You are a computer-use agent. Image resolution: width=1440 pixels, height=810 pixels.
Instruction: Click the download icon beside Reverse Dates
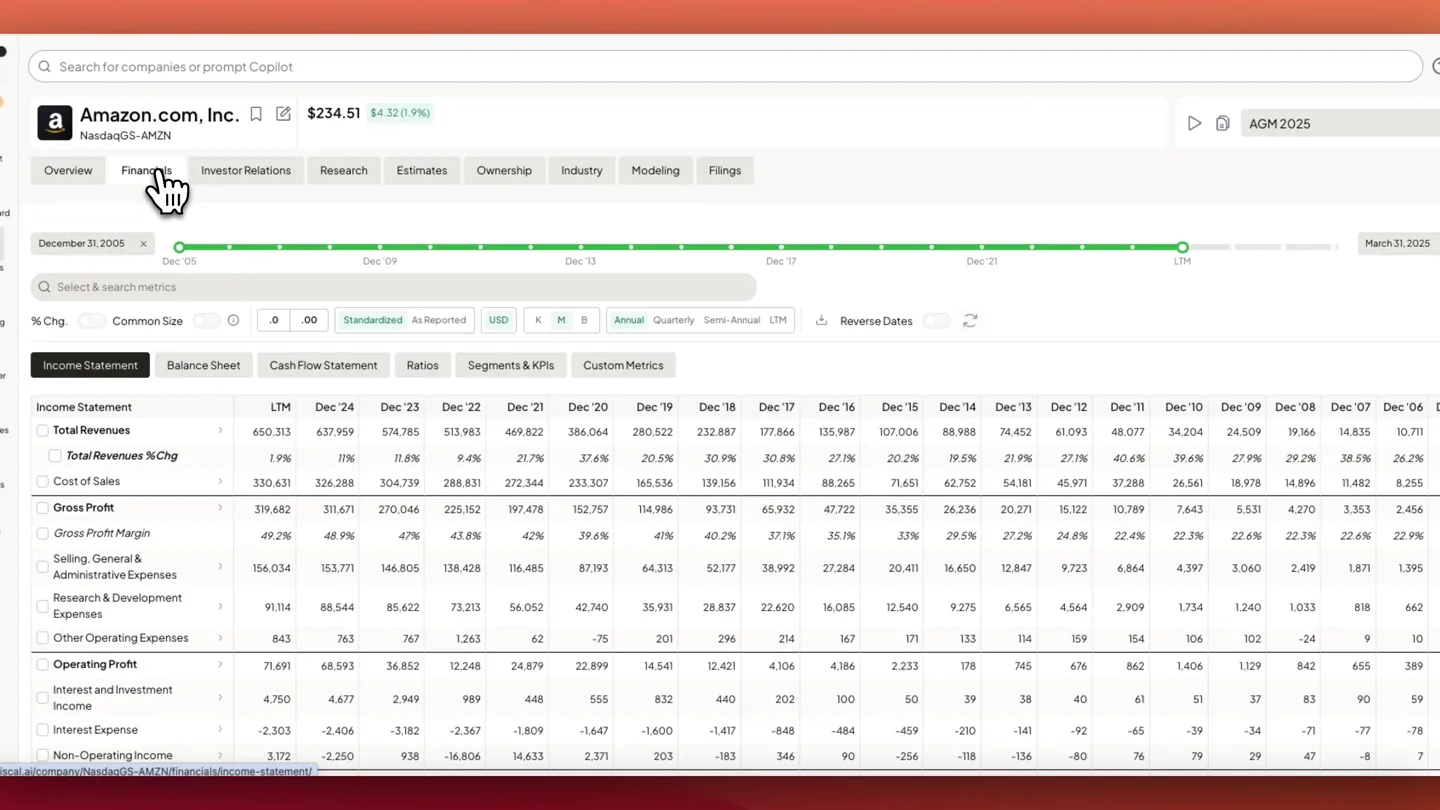821,321
